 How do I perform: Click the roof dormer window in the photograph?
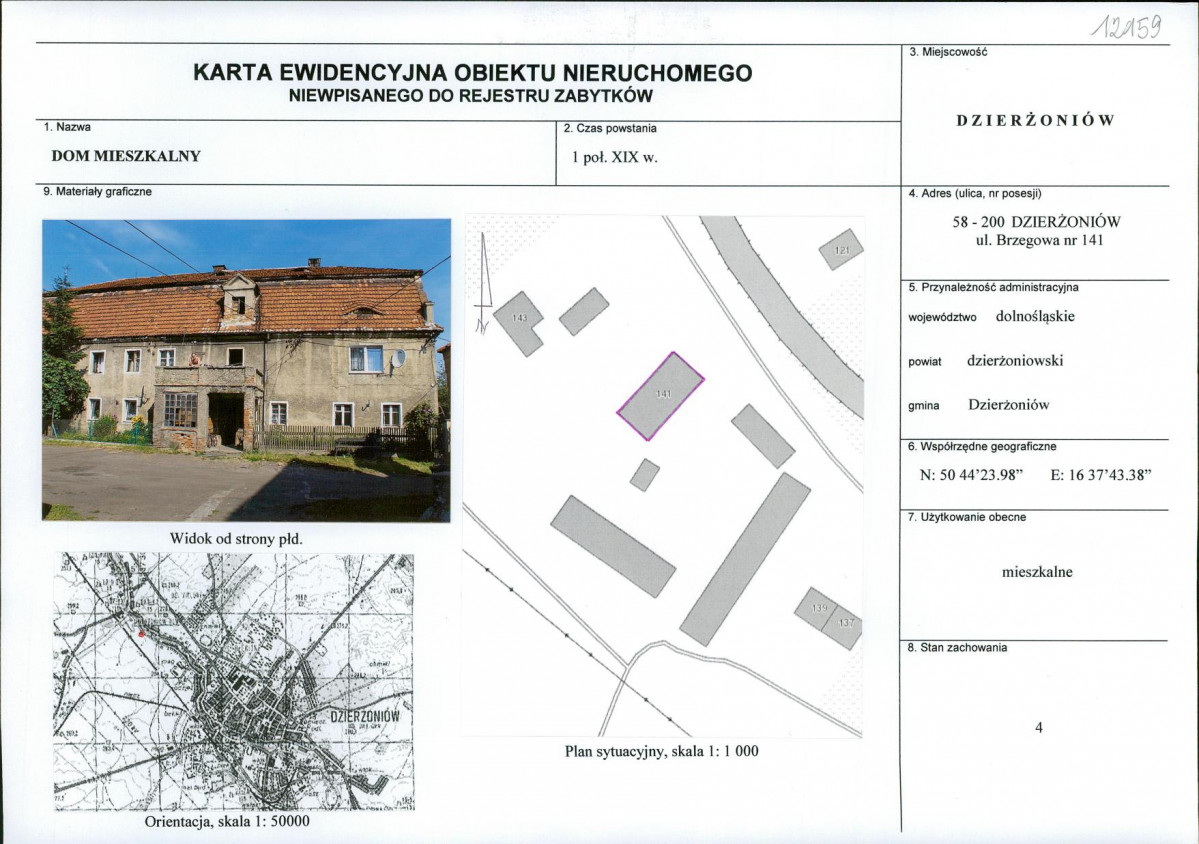238,304
